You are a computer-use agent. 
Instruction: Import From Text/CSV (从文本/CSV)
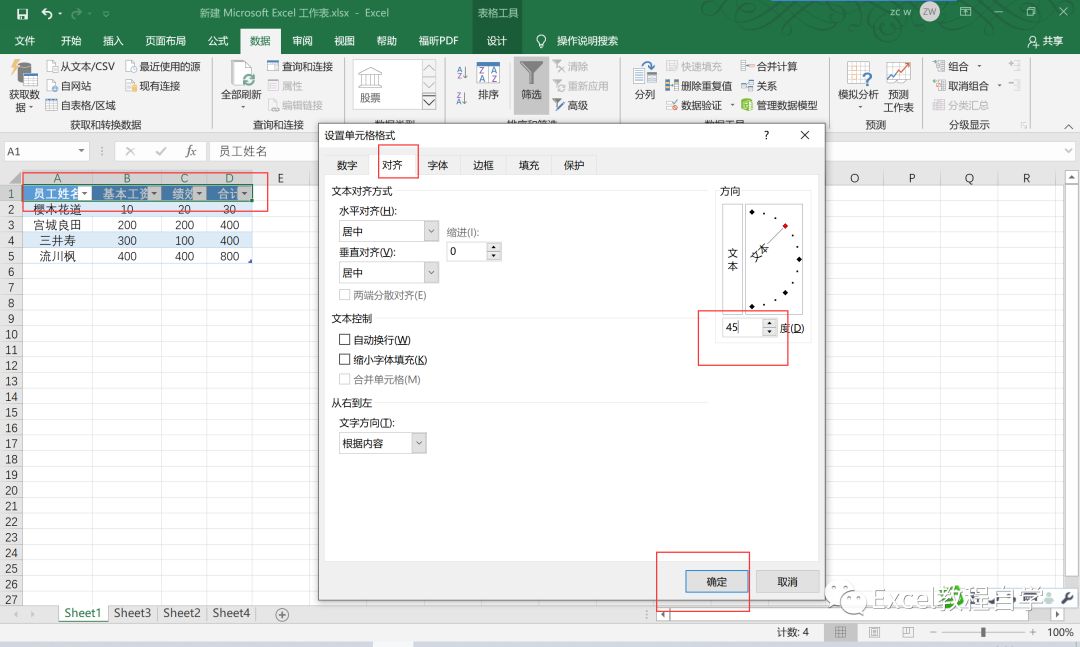[x=81, y=66]
